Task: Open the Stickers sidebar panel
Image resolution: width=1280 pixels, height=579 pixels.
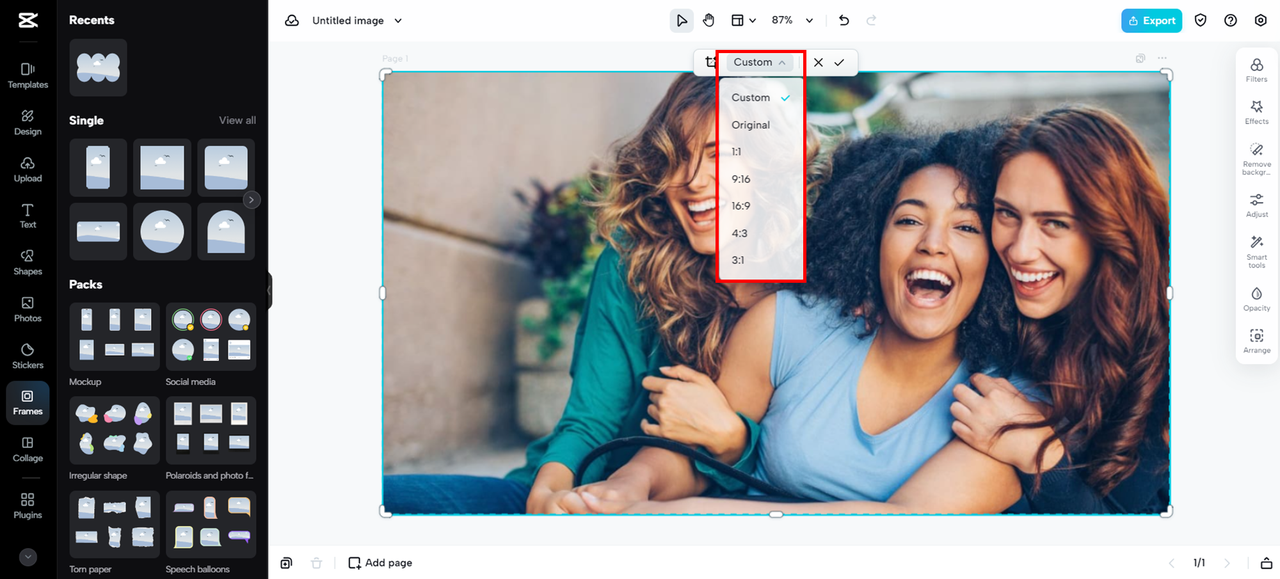Action: click(x=28, y=355)
